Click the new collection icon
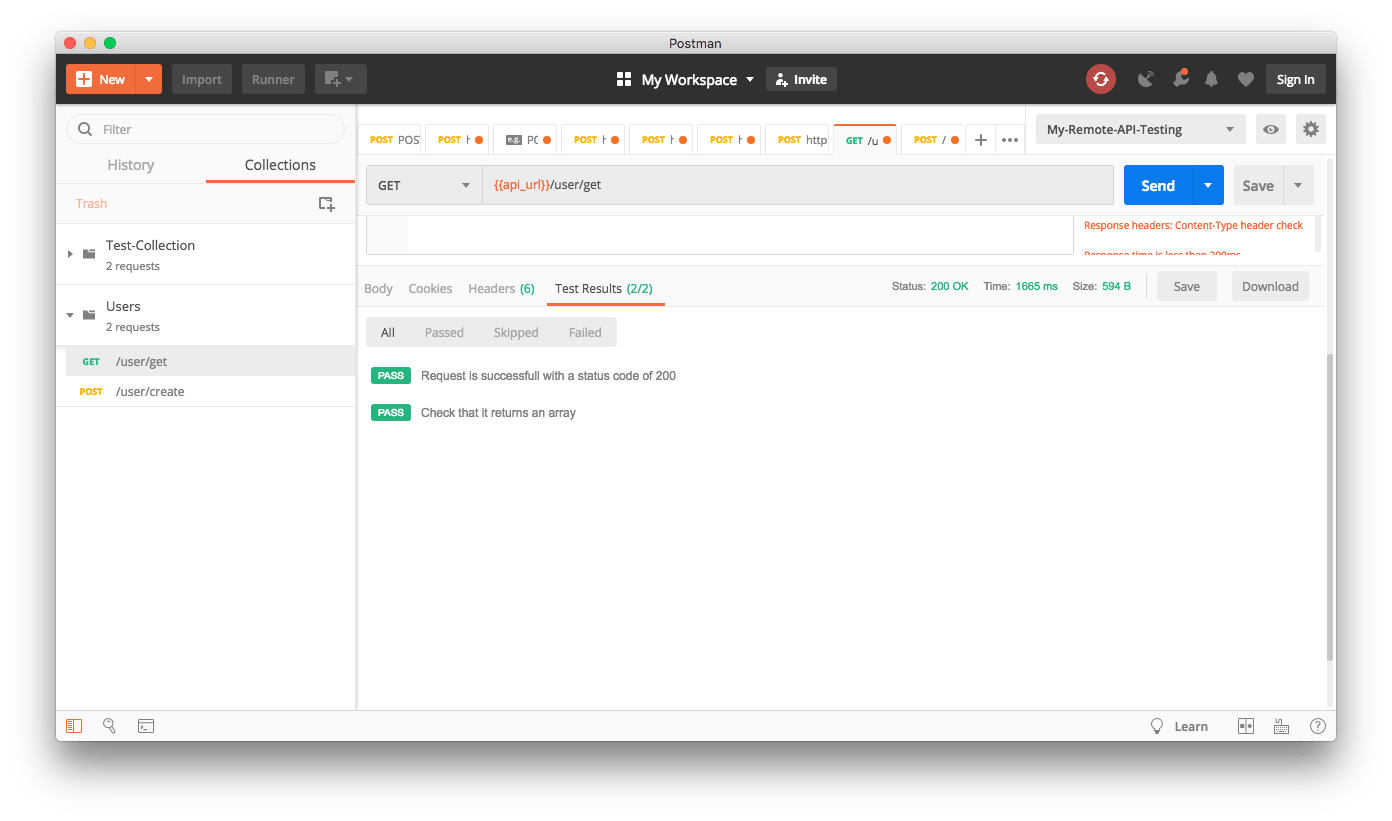The image size is (1392, 821). tap(326, 204)
